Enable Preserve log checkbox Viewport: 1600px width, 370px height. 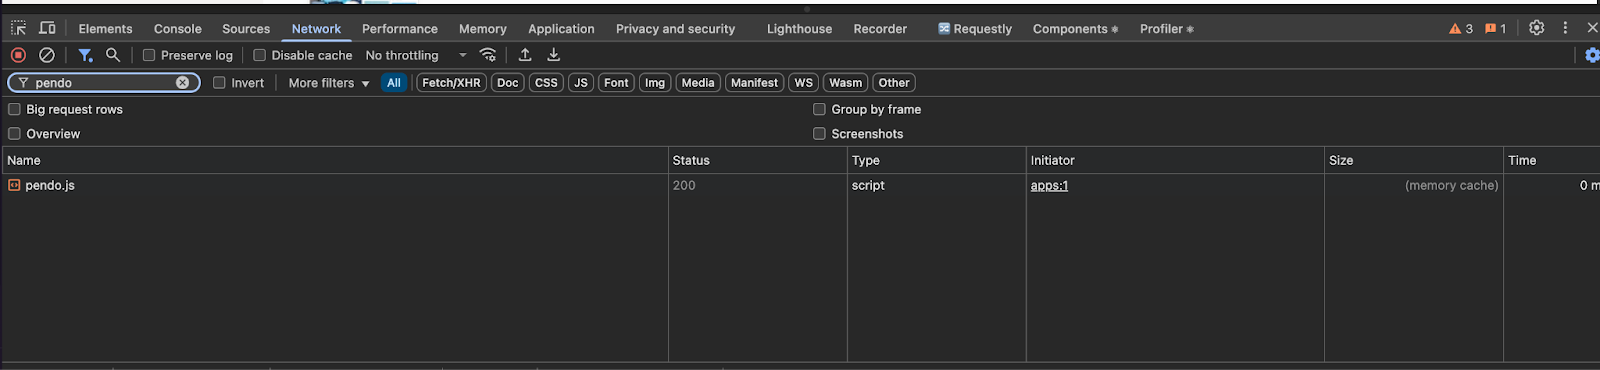(x=149, y=55)
